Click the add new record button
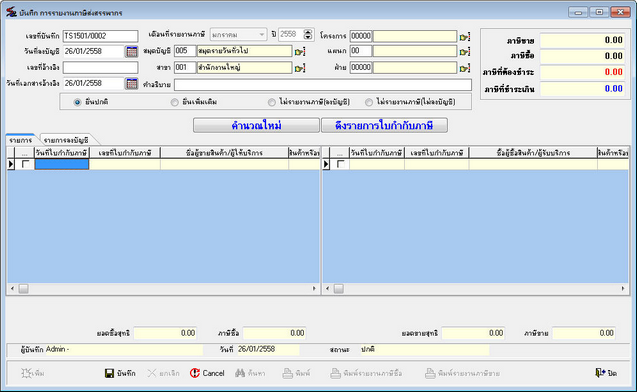Screen dimensions: 637x392 coord(33,373)
